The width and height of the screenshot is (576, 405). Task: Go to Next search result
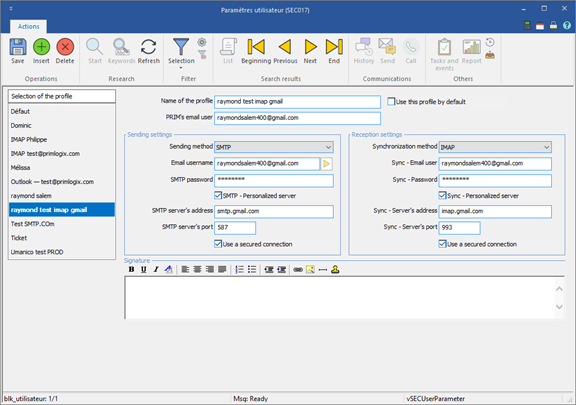[310, 51]
